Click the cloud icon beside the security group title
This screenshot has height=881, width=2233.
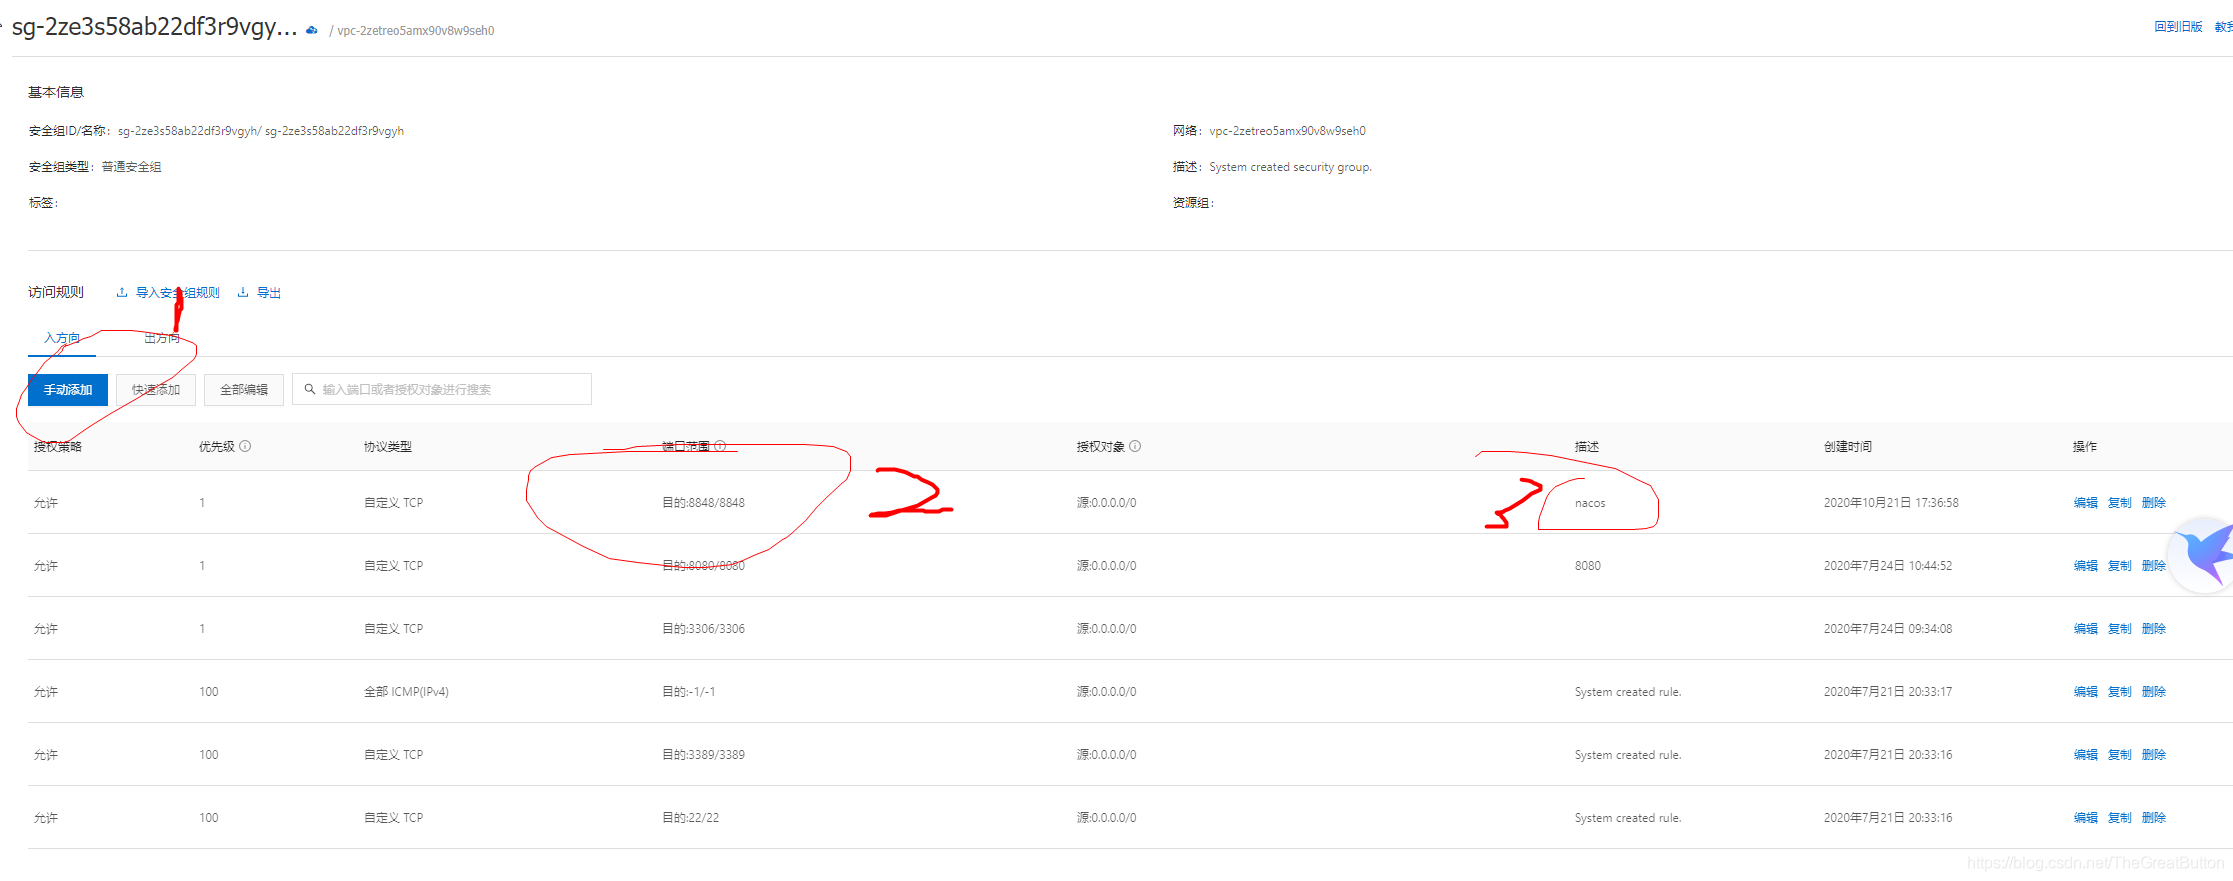click(312, 30)
